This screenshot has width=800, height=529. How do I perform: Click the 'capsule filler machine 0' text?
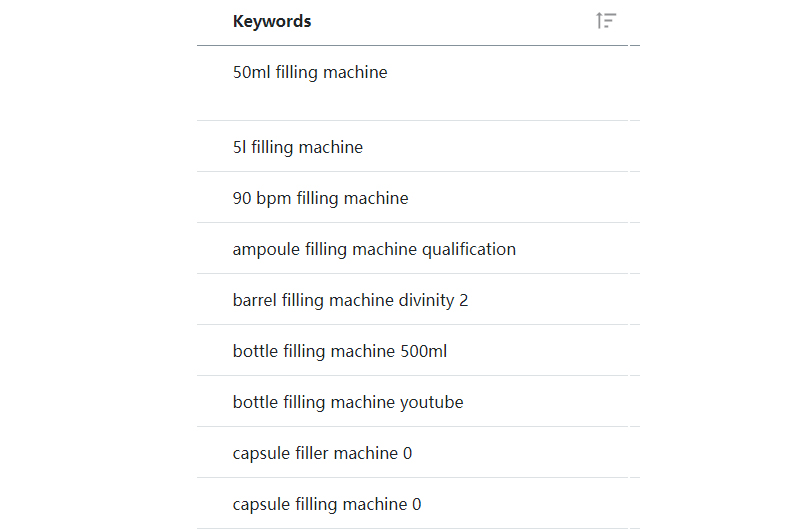pyautogui.click(x=322, y=453)
